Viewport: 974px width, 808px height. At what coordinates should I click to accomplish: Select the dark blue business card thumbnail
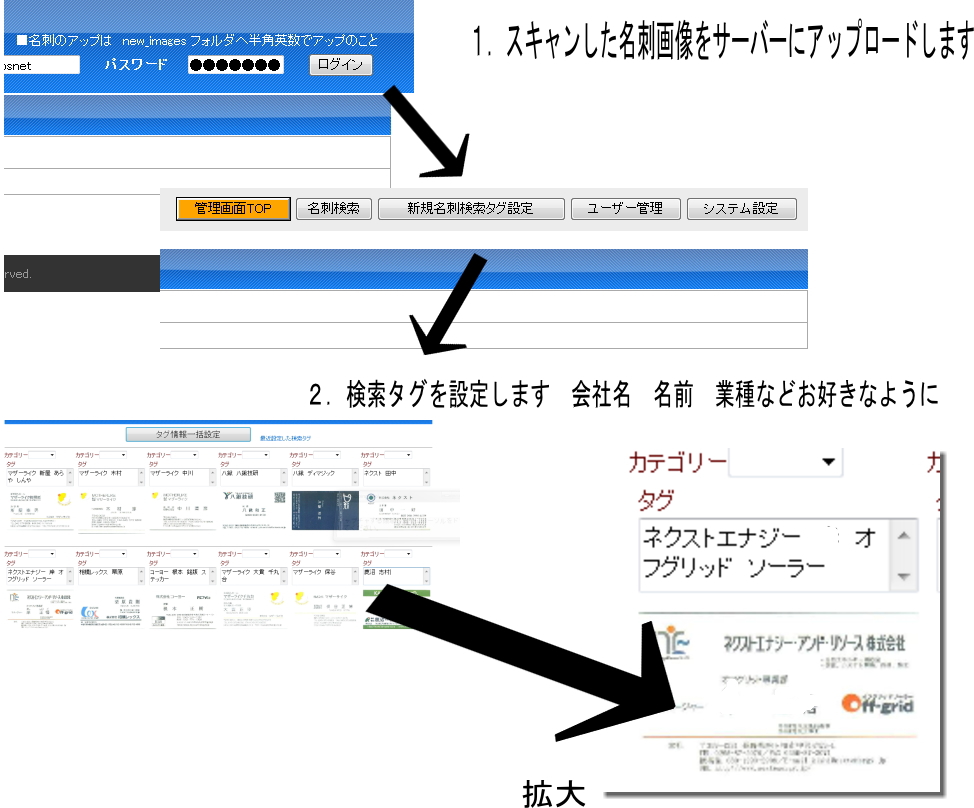coord(325,511)
